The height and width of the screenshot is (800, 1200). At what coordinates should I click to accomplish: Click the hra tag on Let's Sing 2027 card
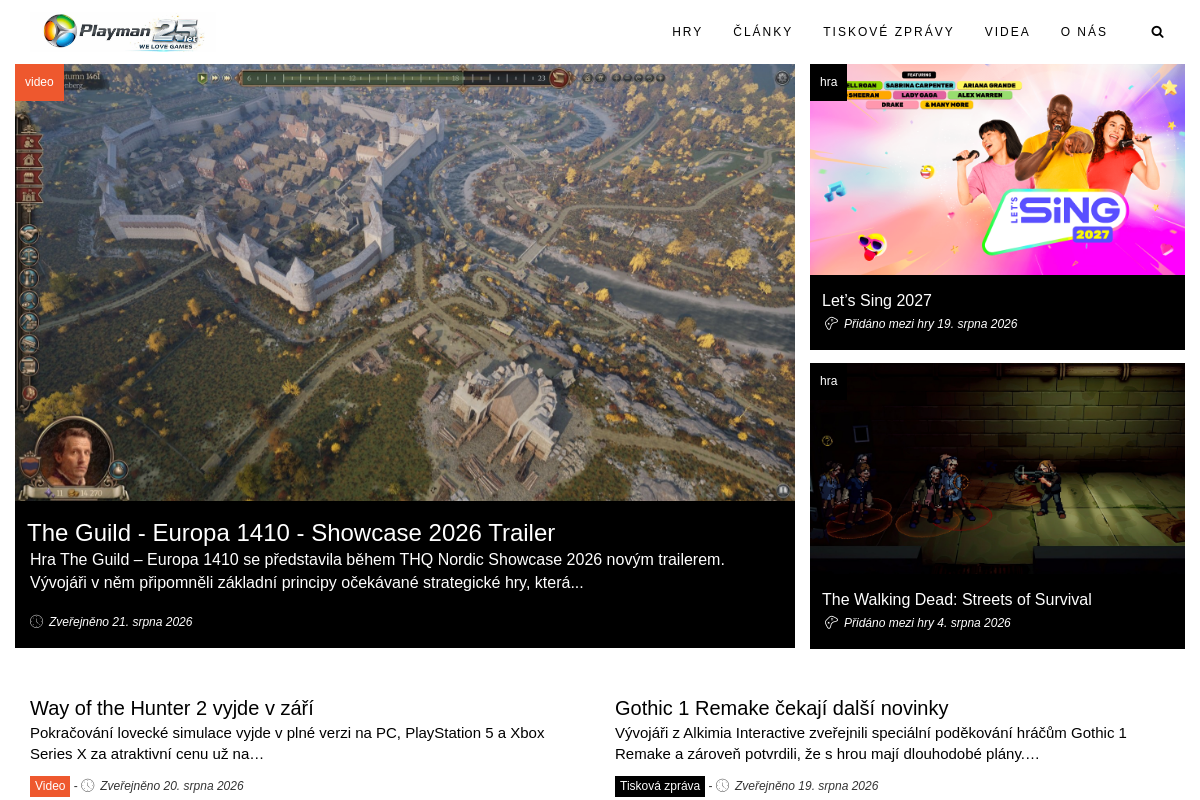828,82
